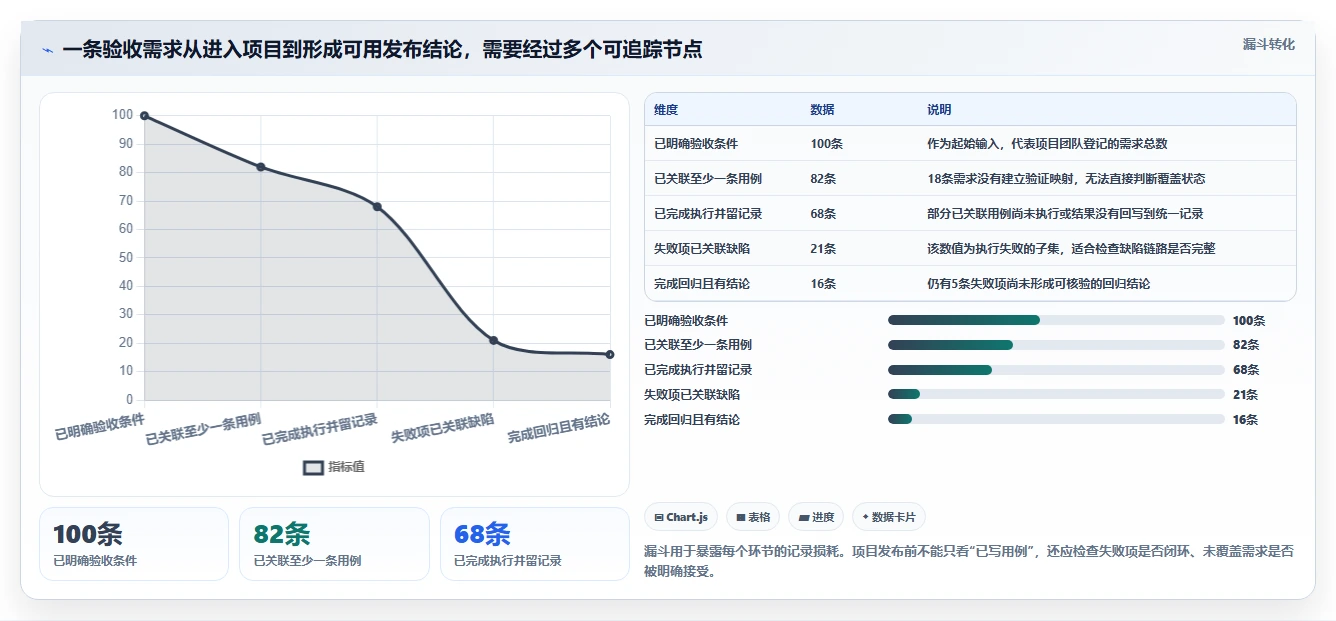
Task: Click description 作为起始输入，代表项目团队登记的需求总数
Action: (x=1047, y=144)
